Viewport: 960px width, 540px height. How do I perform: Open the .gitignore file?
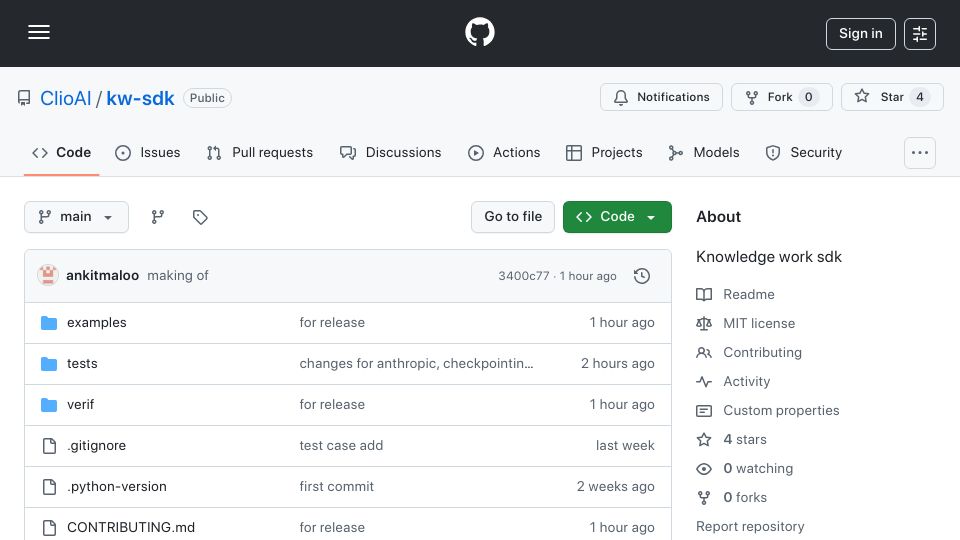[x=96, y=446]
